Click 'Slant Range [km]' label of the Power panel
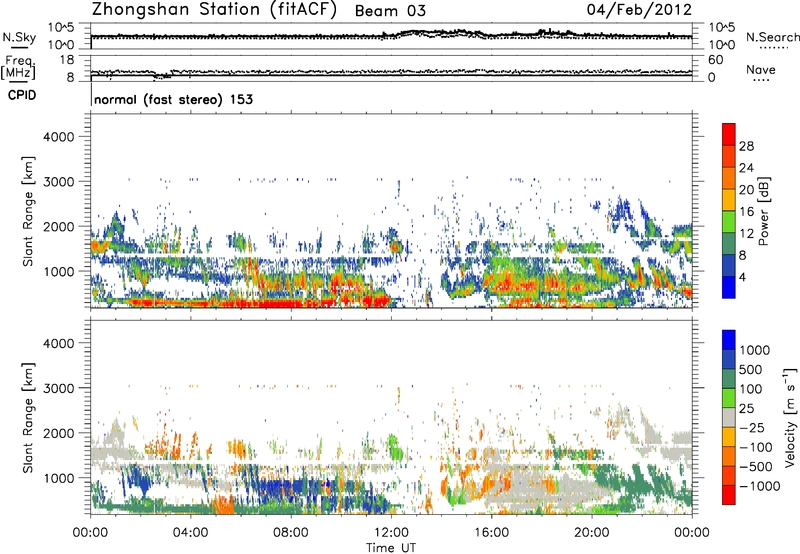 [x=29, y=211]
